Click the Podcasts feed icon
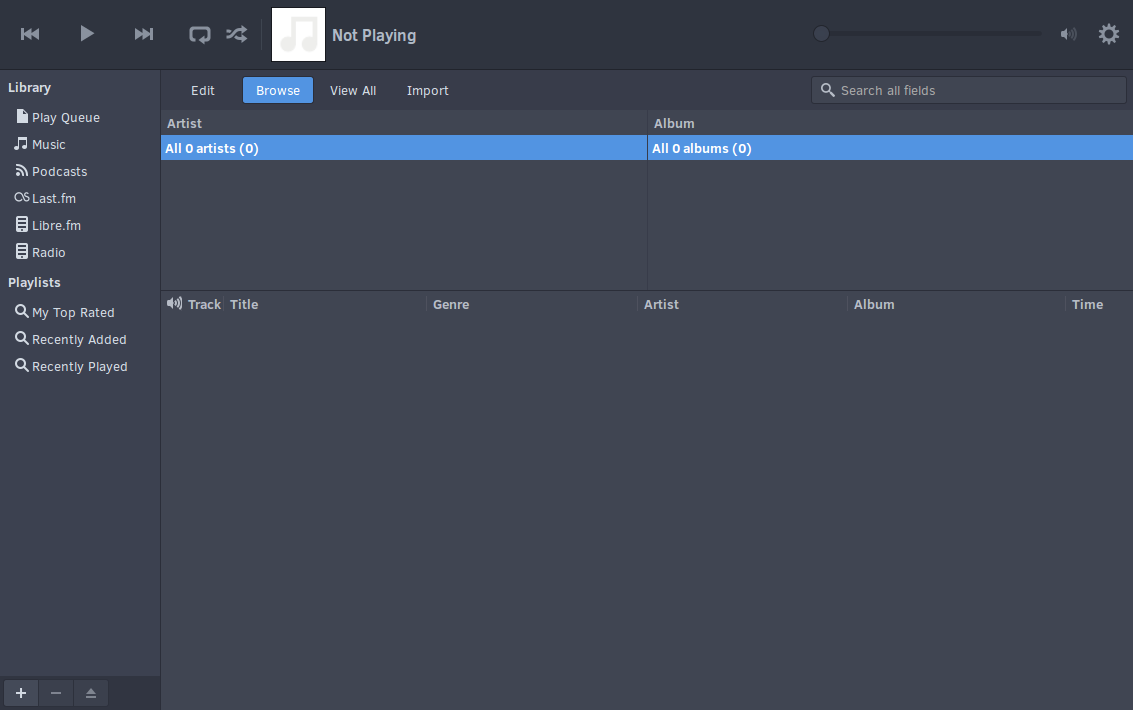1133x710 pixels. 22,170
